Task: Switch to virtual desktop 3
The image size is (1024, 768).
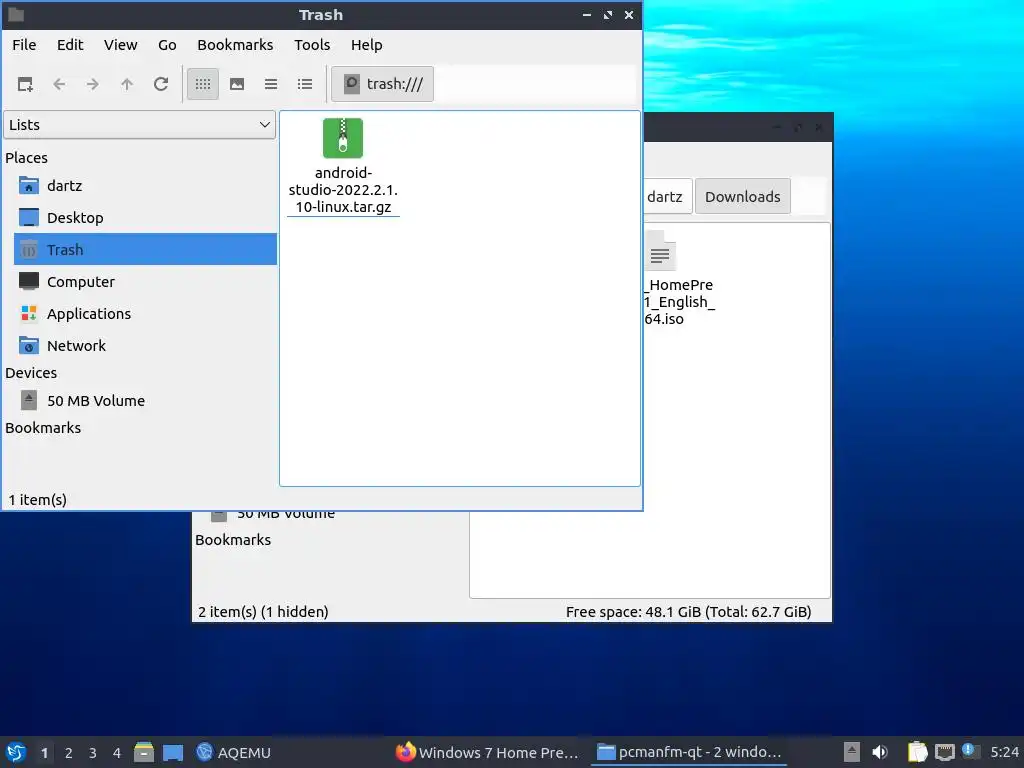Action: pos(93,753)
